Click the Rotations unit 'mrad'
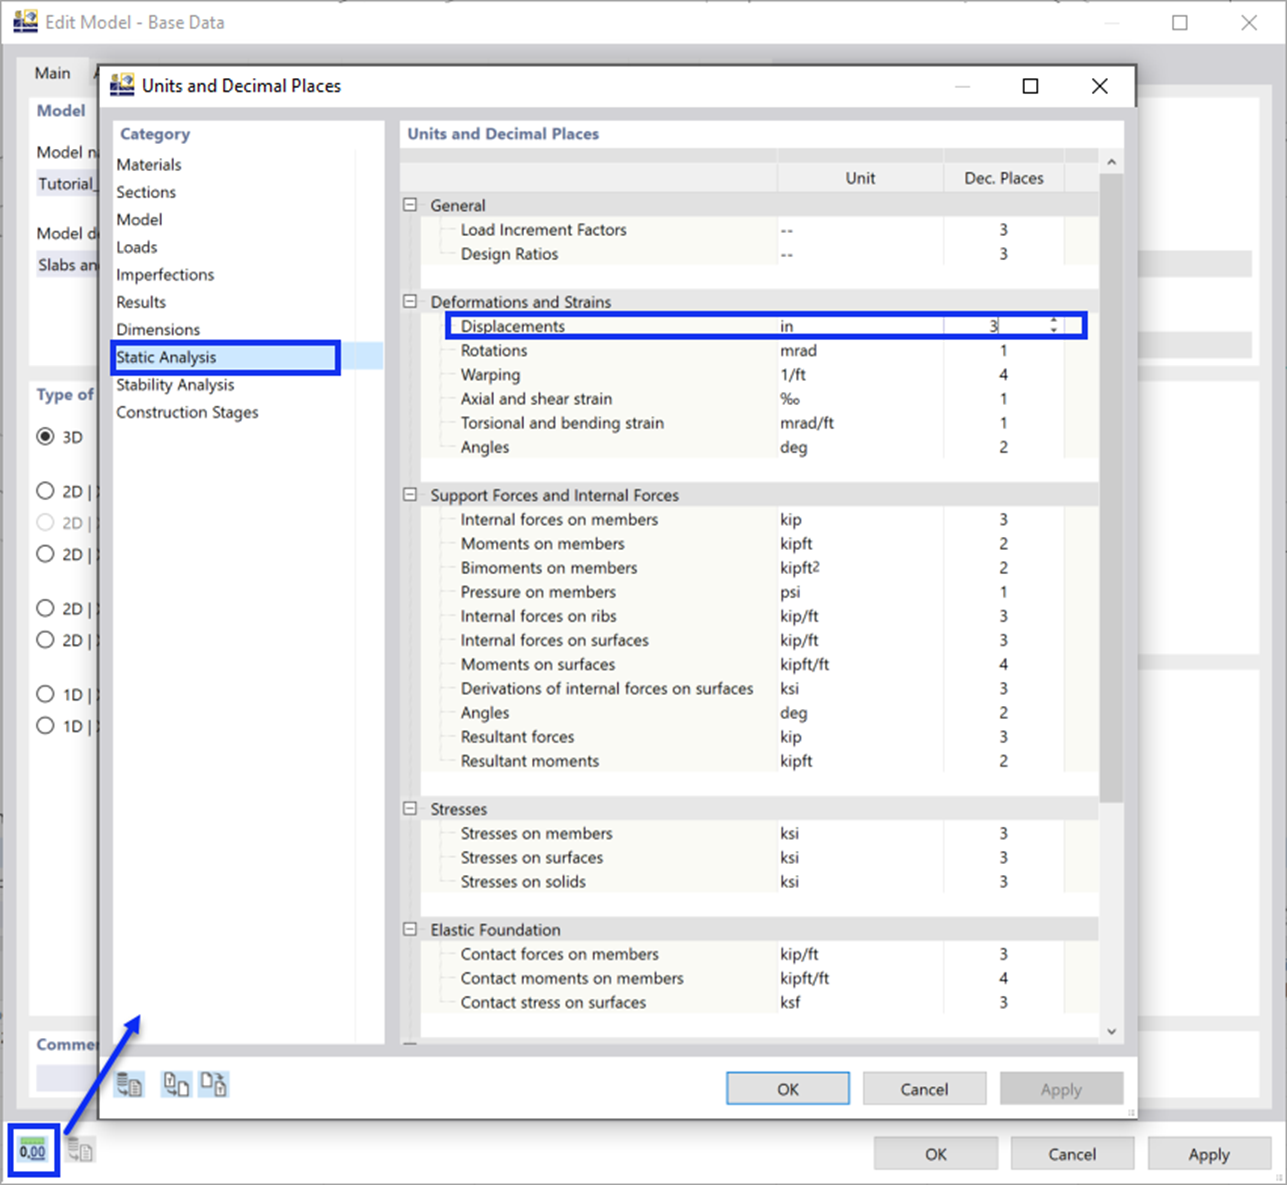 coord(799,350)
